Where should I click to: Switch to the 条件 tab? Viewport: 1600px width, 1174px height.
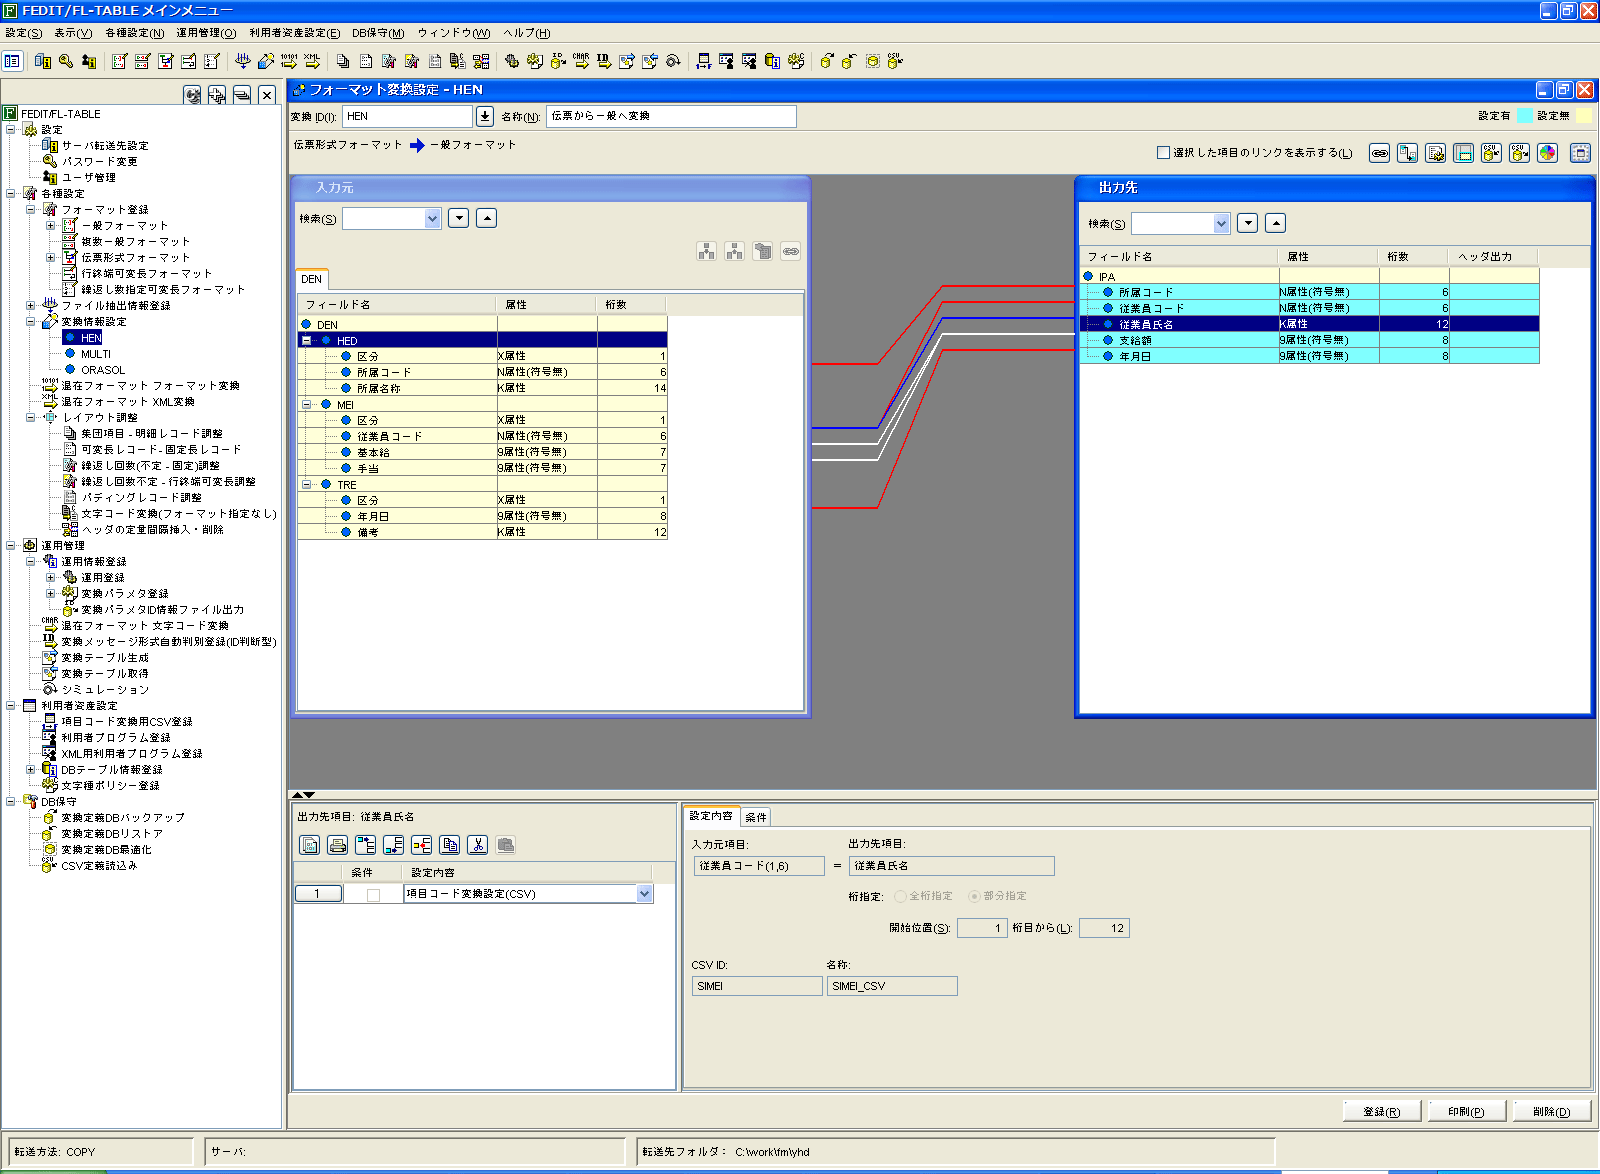pos(756,817)
